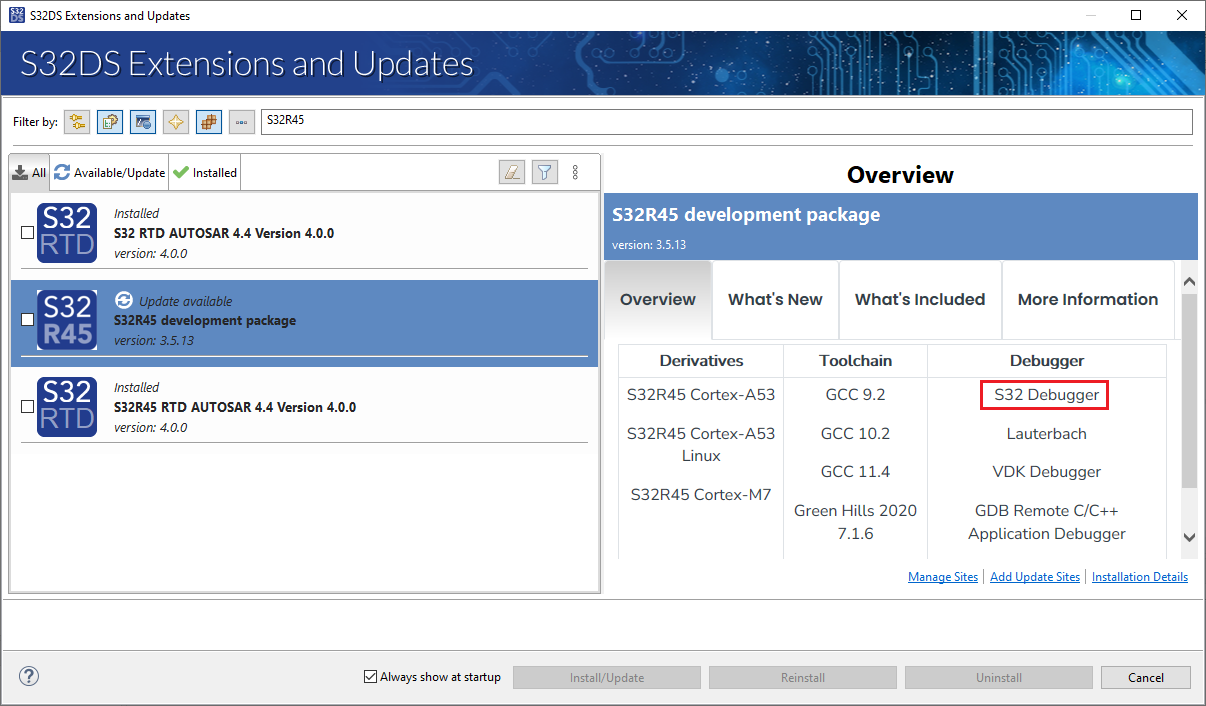
Task: Select the blue window filter icon
Action: (x=142, y=121)
